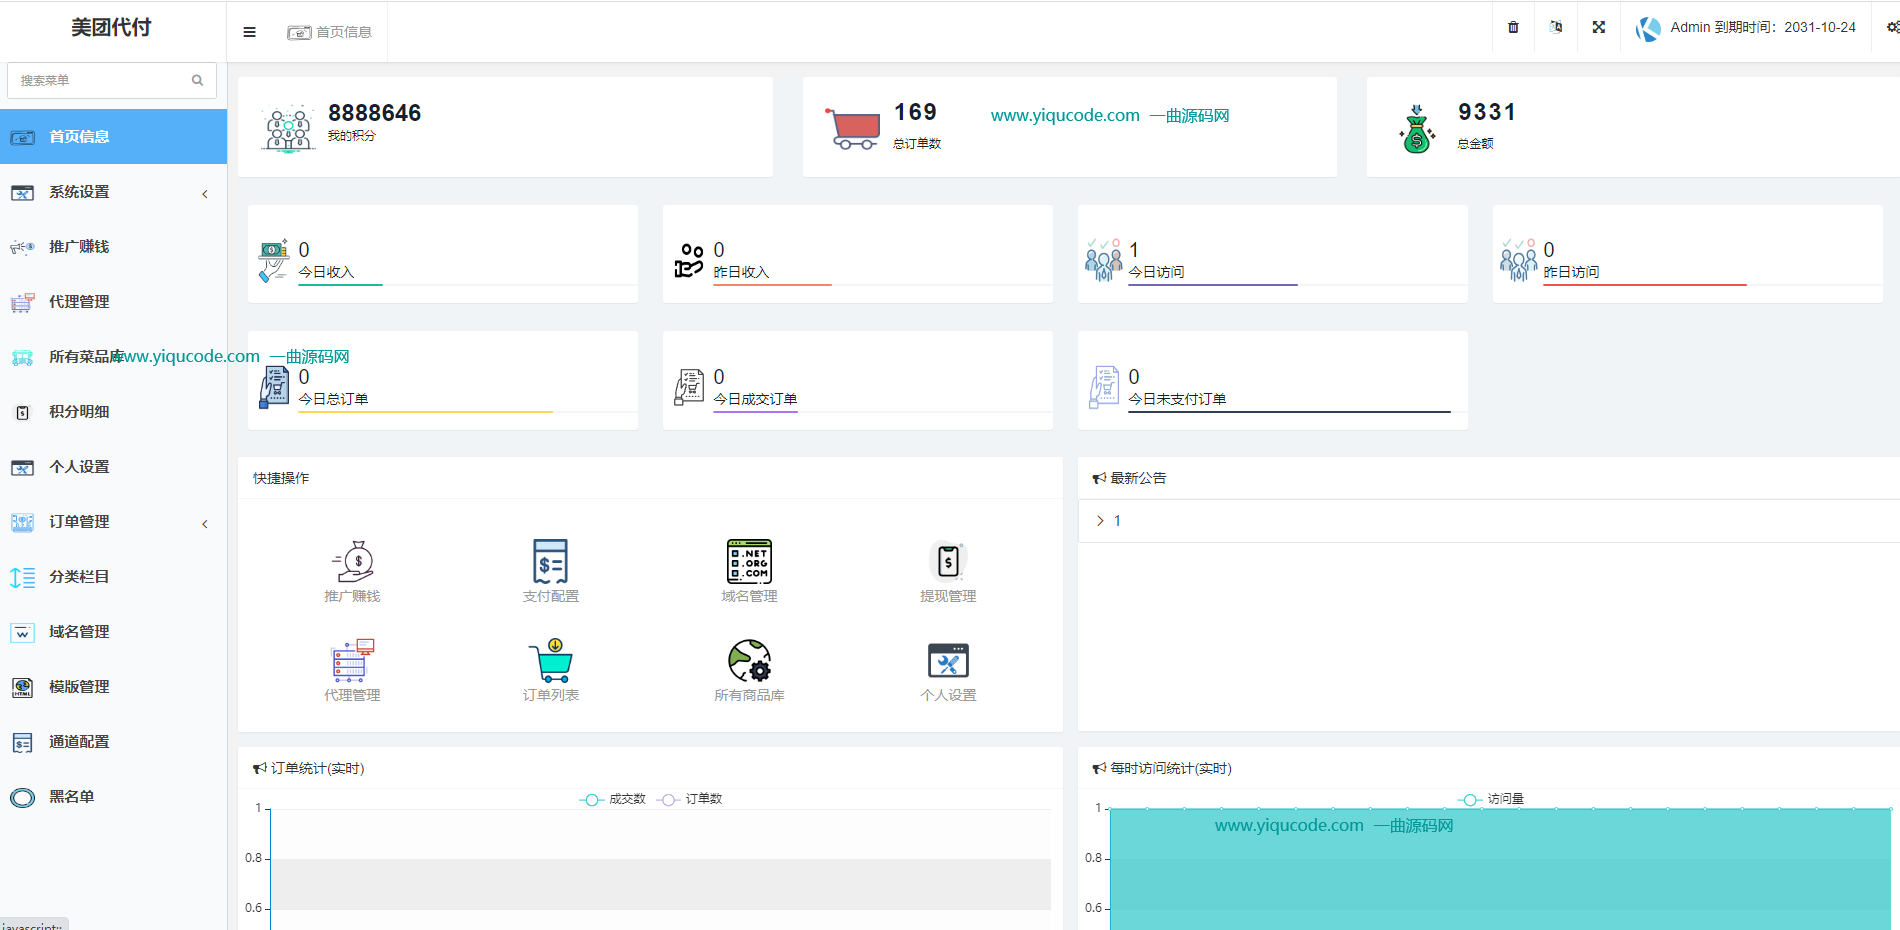Open 订单列表 shopping cart icon
This screenshot has width=1900, height=930.
point(550,661)
